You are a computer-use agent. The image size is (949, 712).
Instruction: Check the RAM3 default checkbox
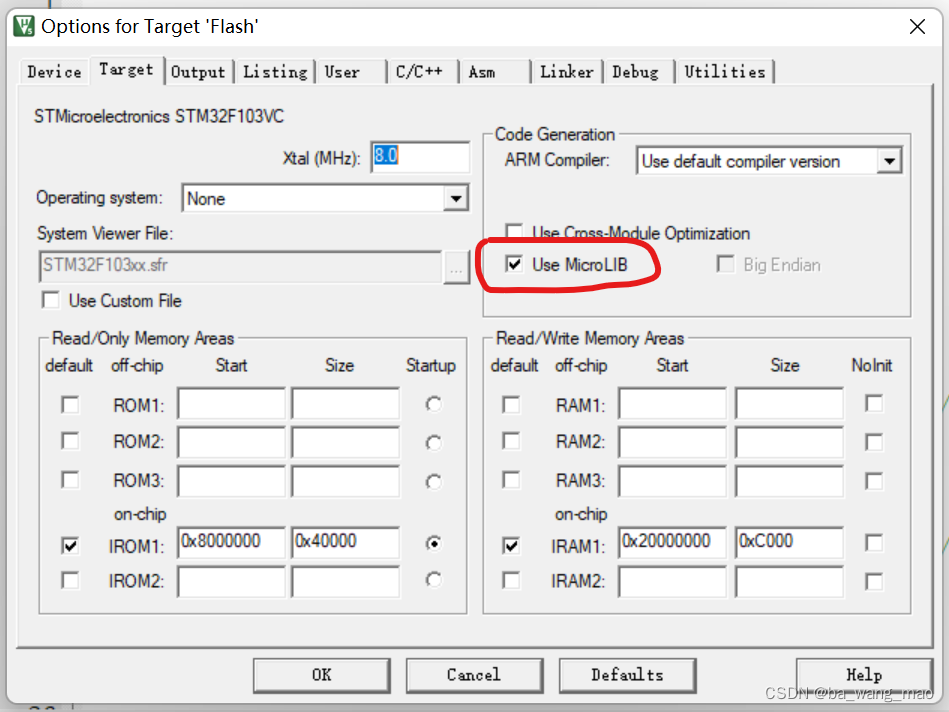coord(511,480)
